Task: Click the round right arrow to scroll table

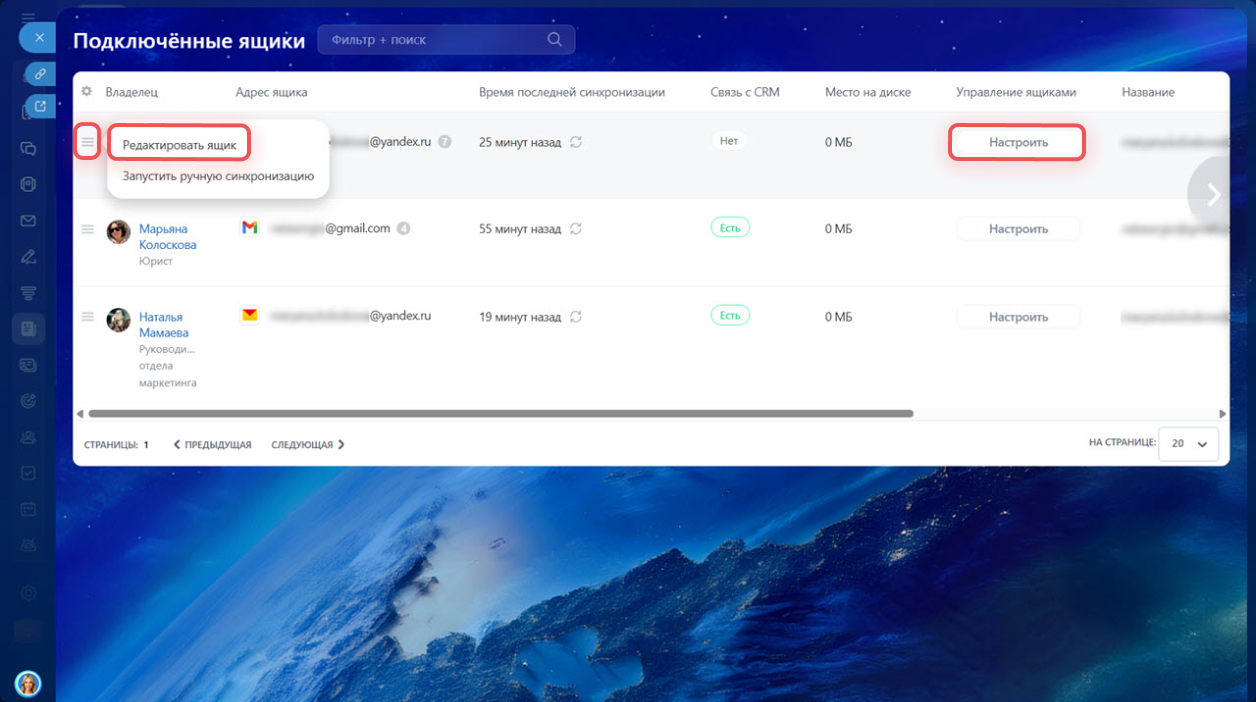Action: [1214, 195]
